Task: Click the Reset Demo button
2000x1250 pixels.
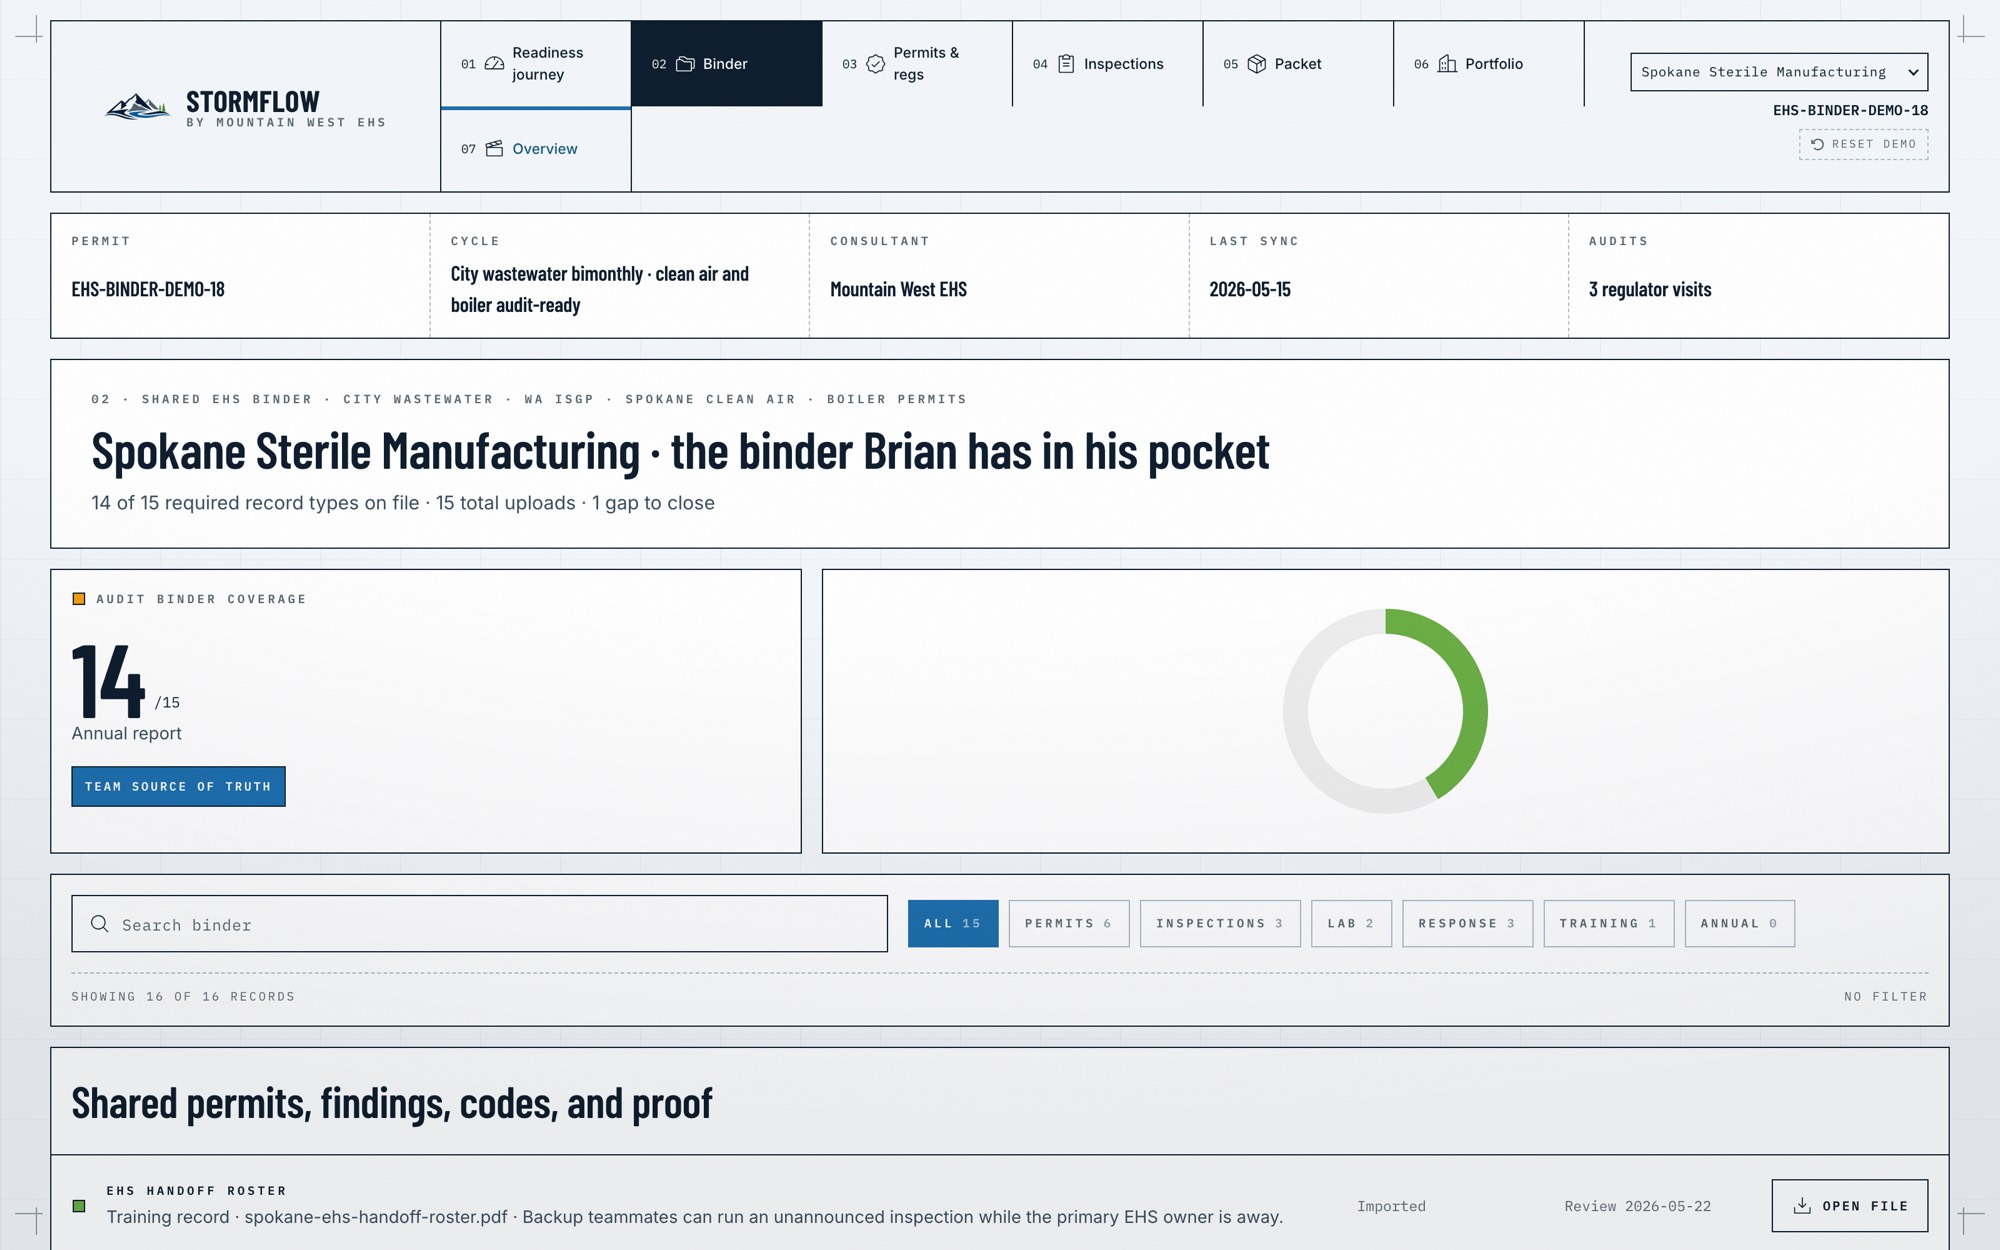Action: point(1864,144)
